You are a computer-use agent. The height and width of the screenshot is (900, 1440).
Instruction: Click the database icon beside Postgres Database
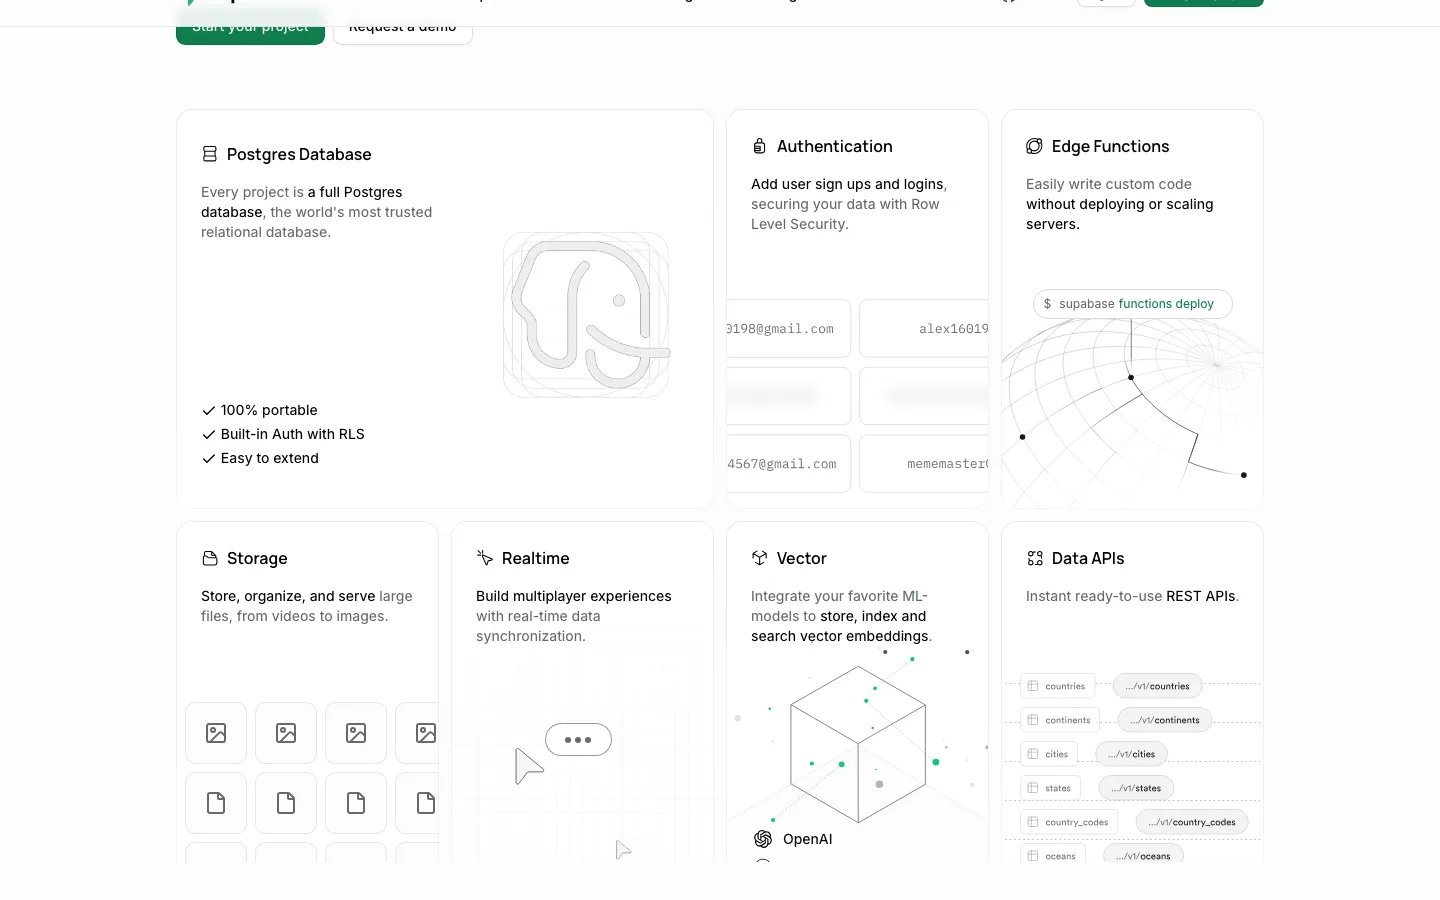210,154
